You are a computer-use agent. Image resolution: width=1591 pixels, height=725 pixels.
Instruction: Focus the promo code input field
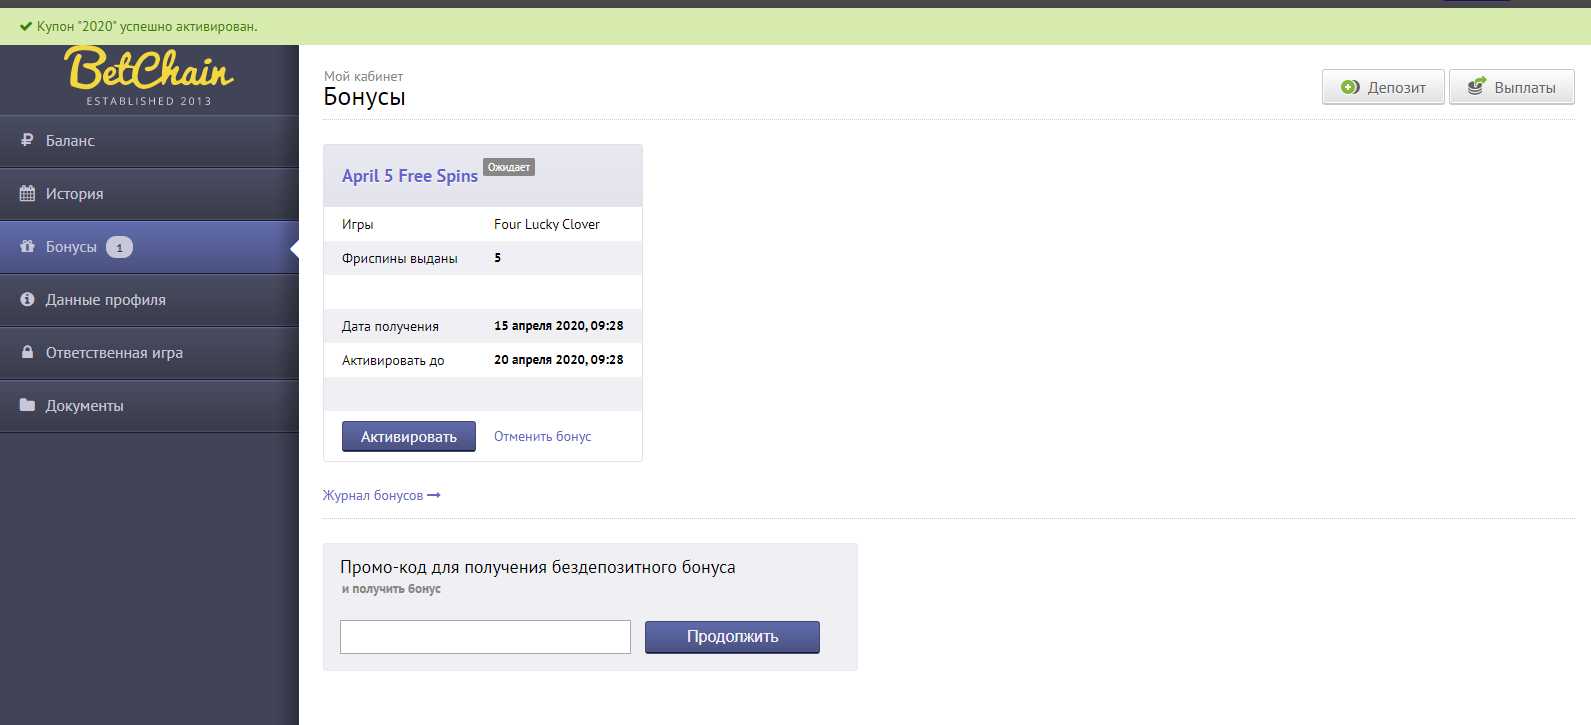[485, 637]
